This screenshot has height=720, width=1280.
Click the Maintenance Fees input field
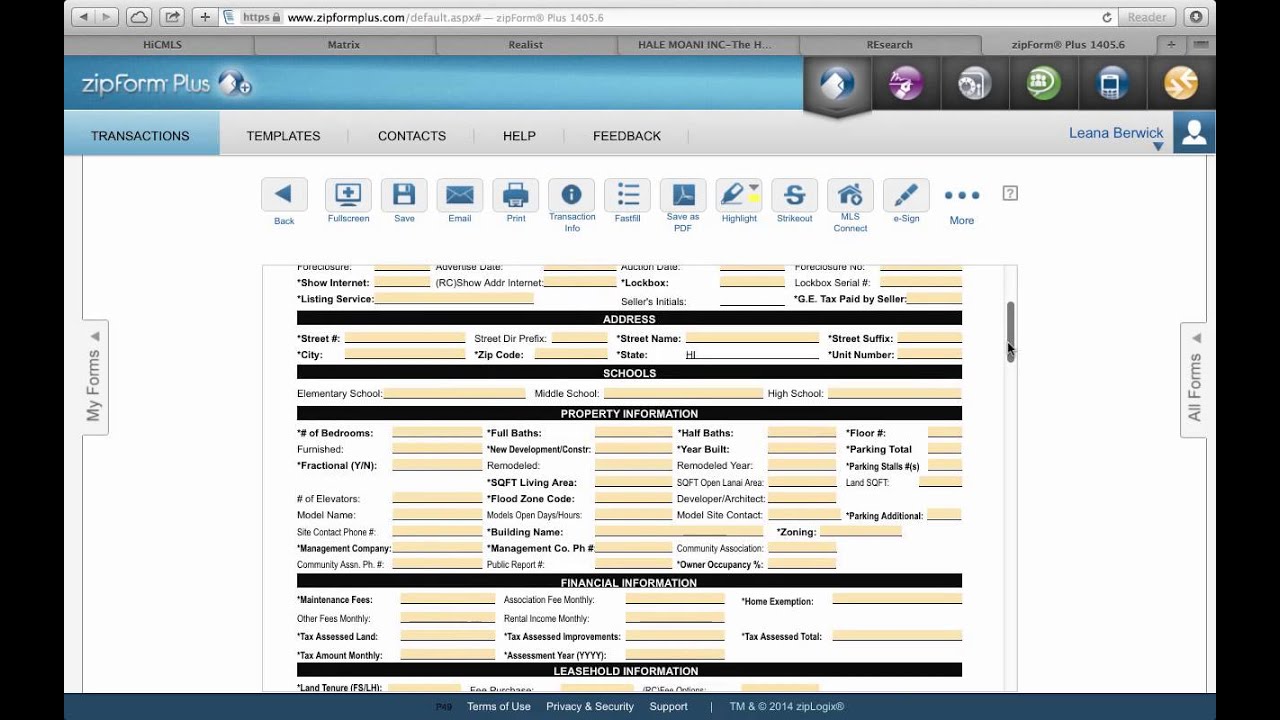[448, 599]
